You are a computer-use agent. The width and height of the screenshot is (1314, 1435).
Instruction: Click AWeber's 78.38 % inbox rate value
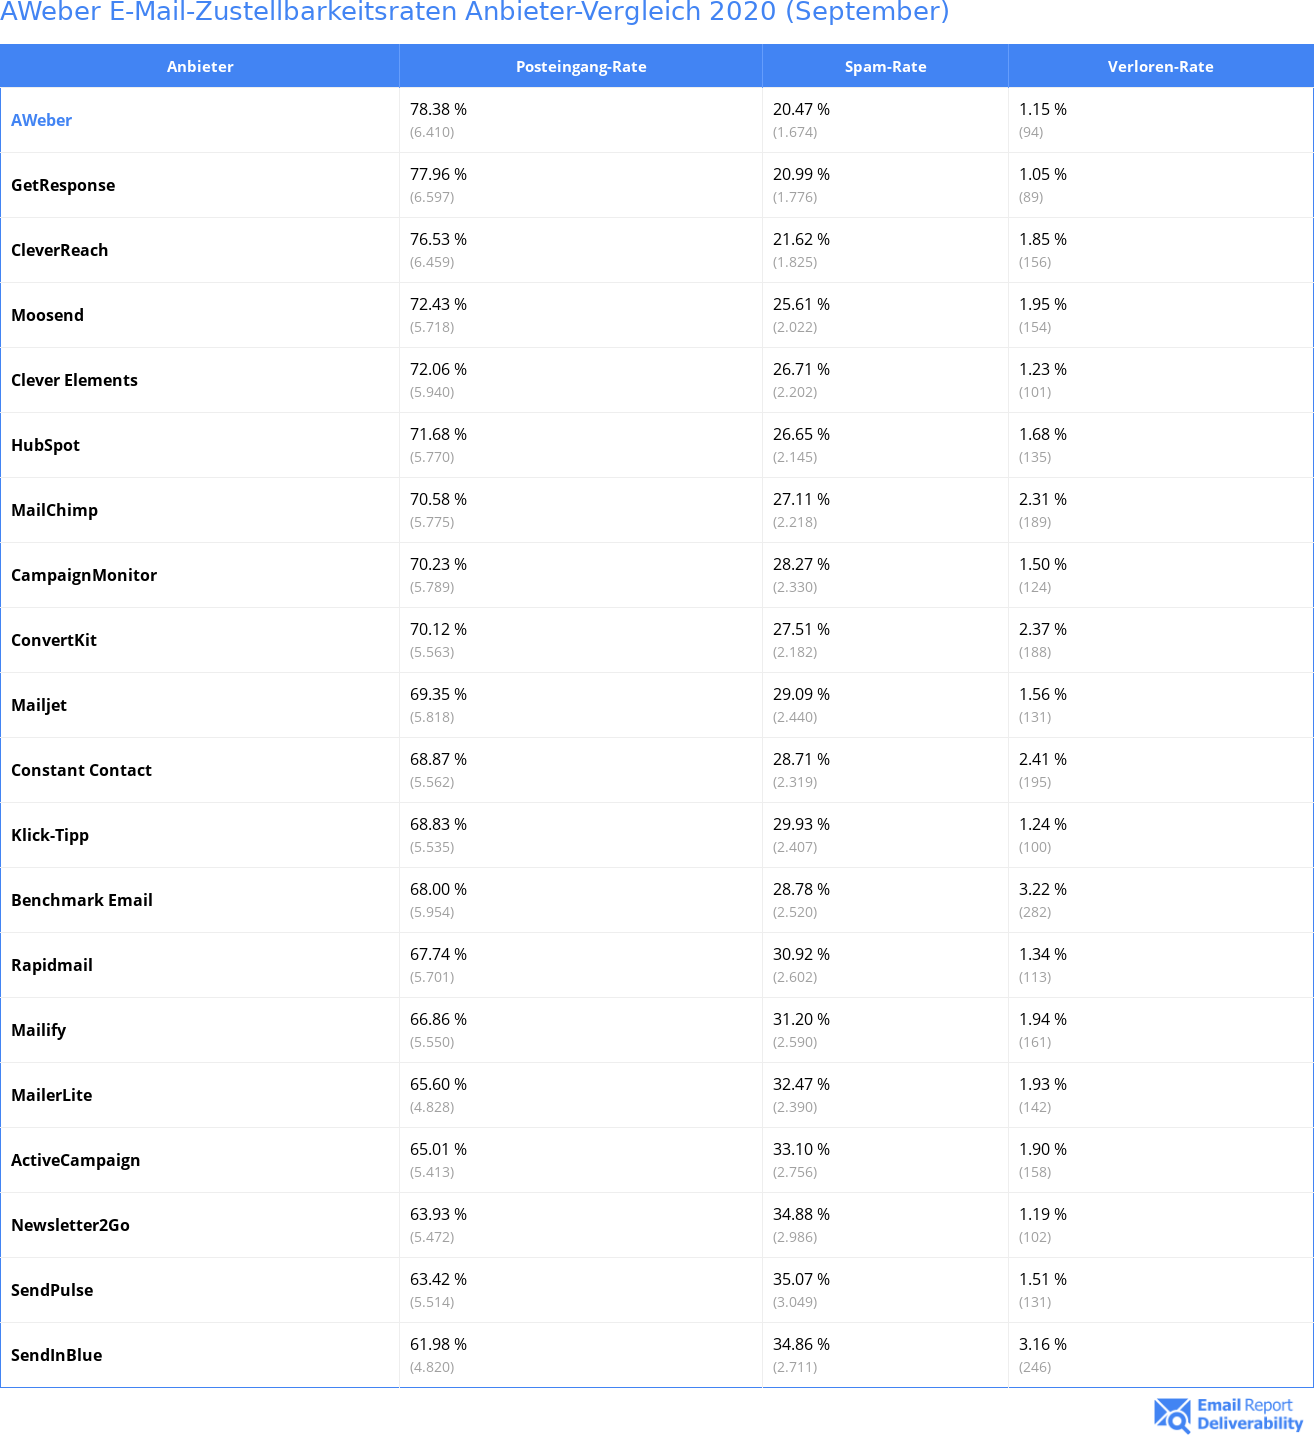point(438,109)
